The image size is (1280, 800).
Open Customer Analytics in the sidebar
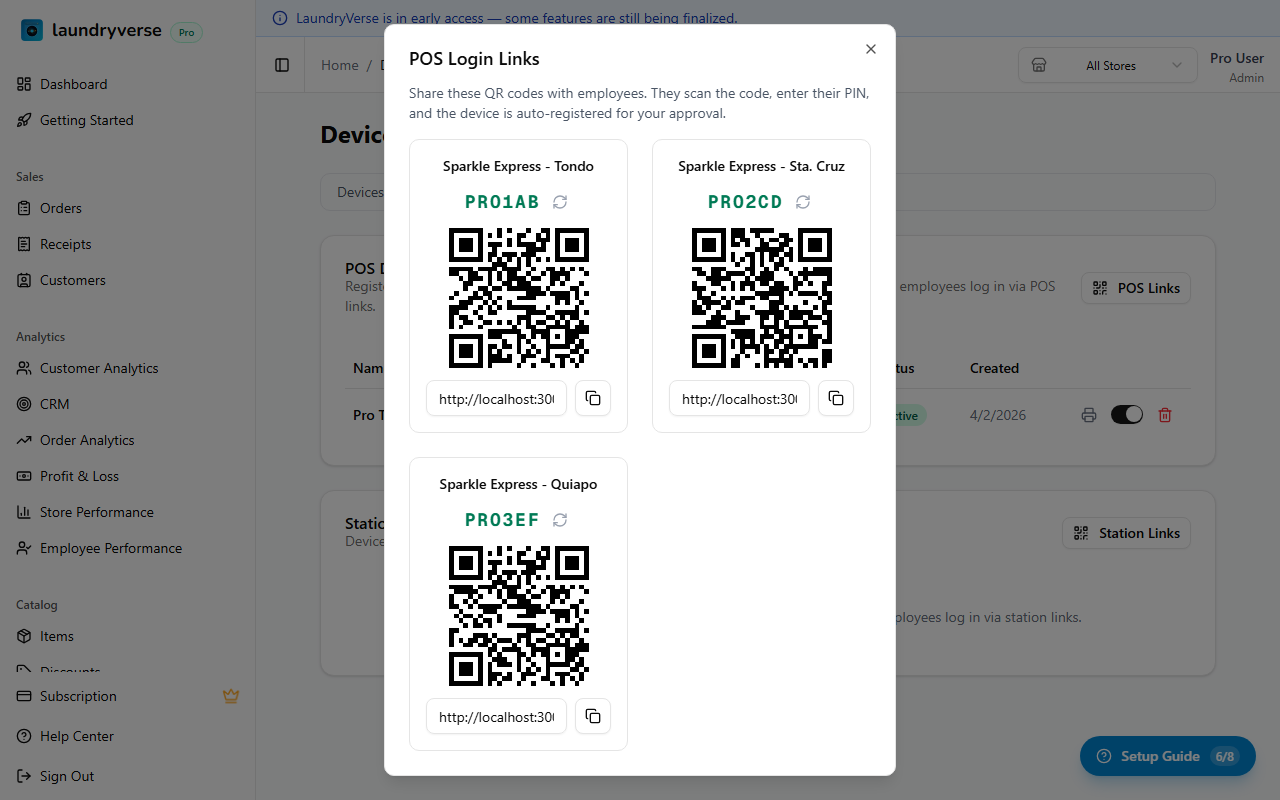99,368
